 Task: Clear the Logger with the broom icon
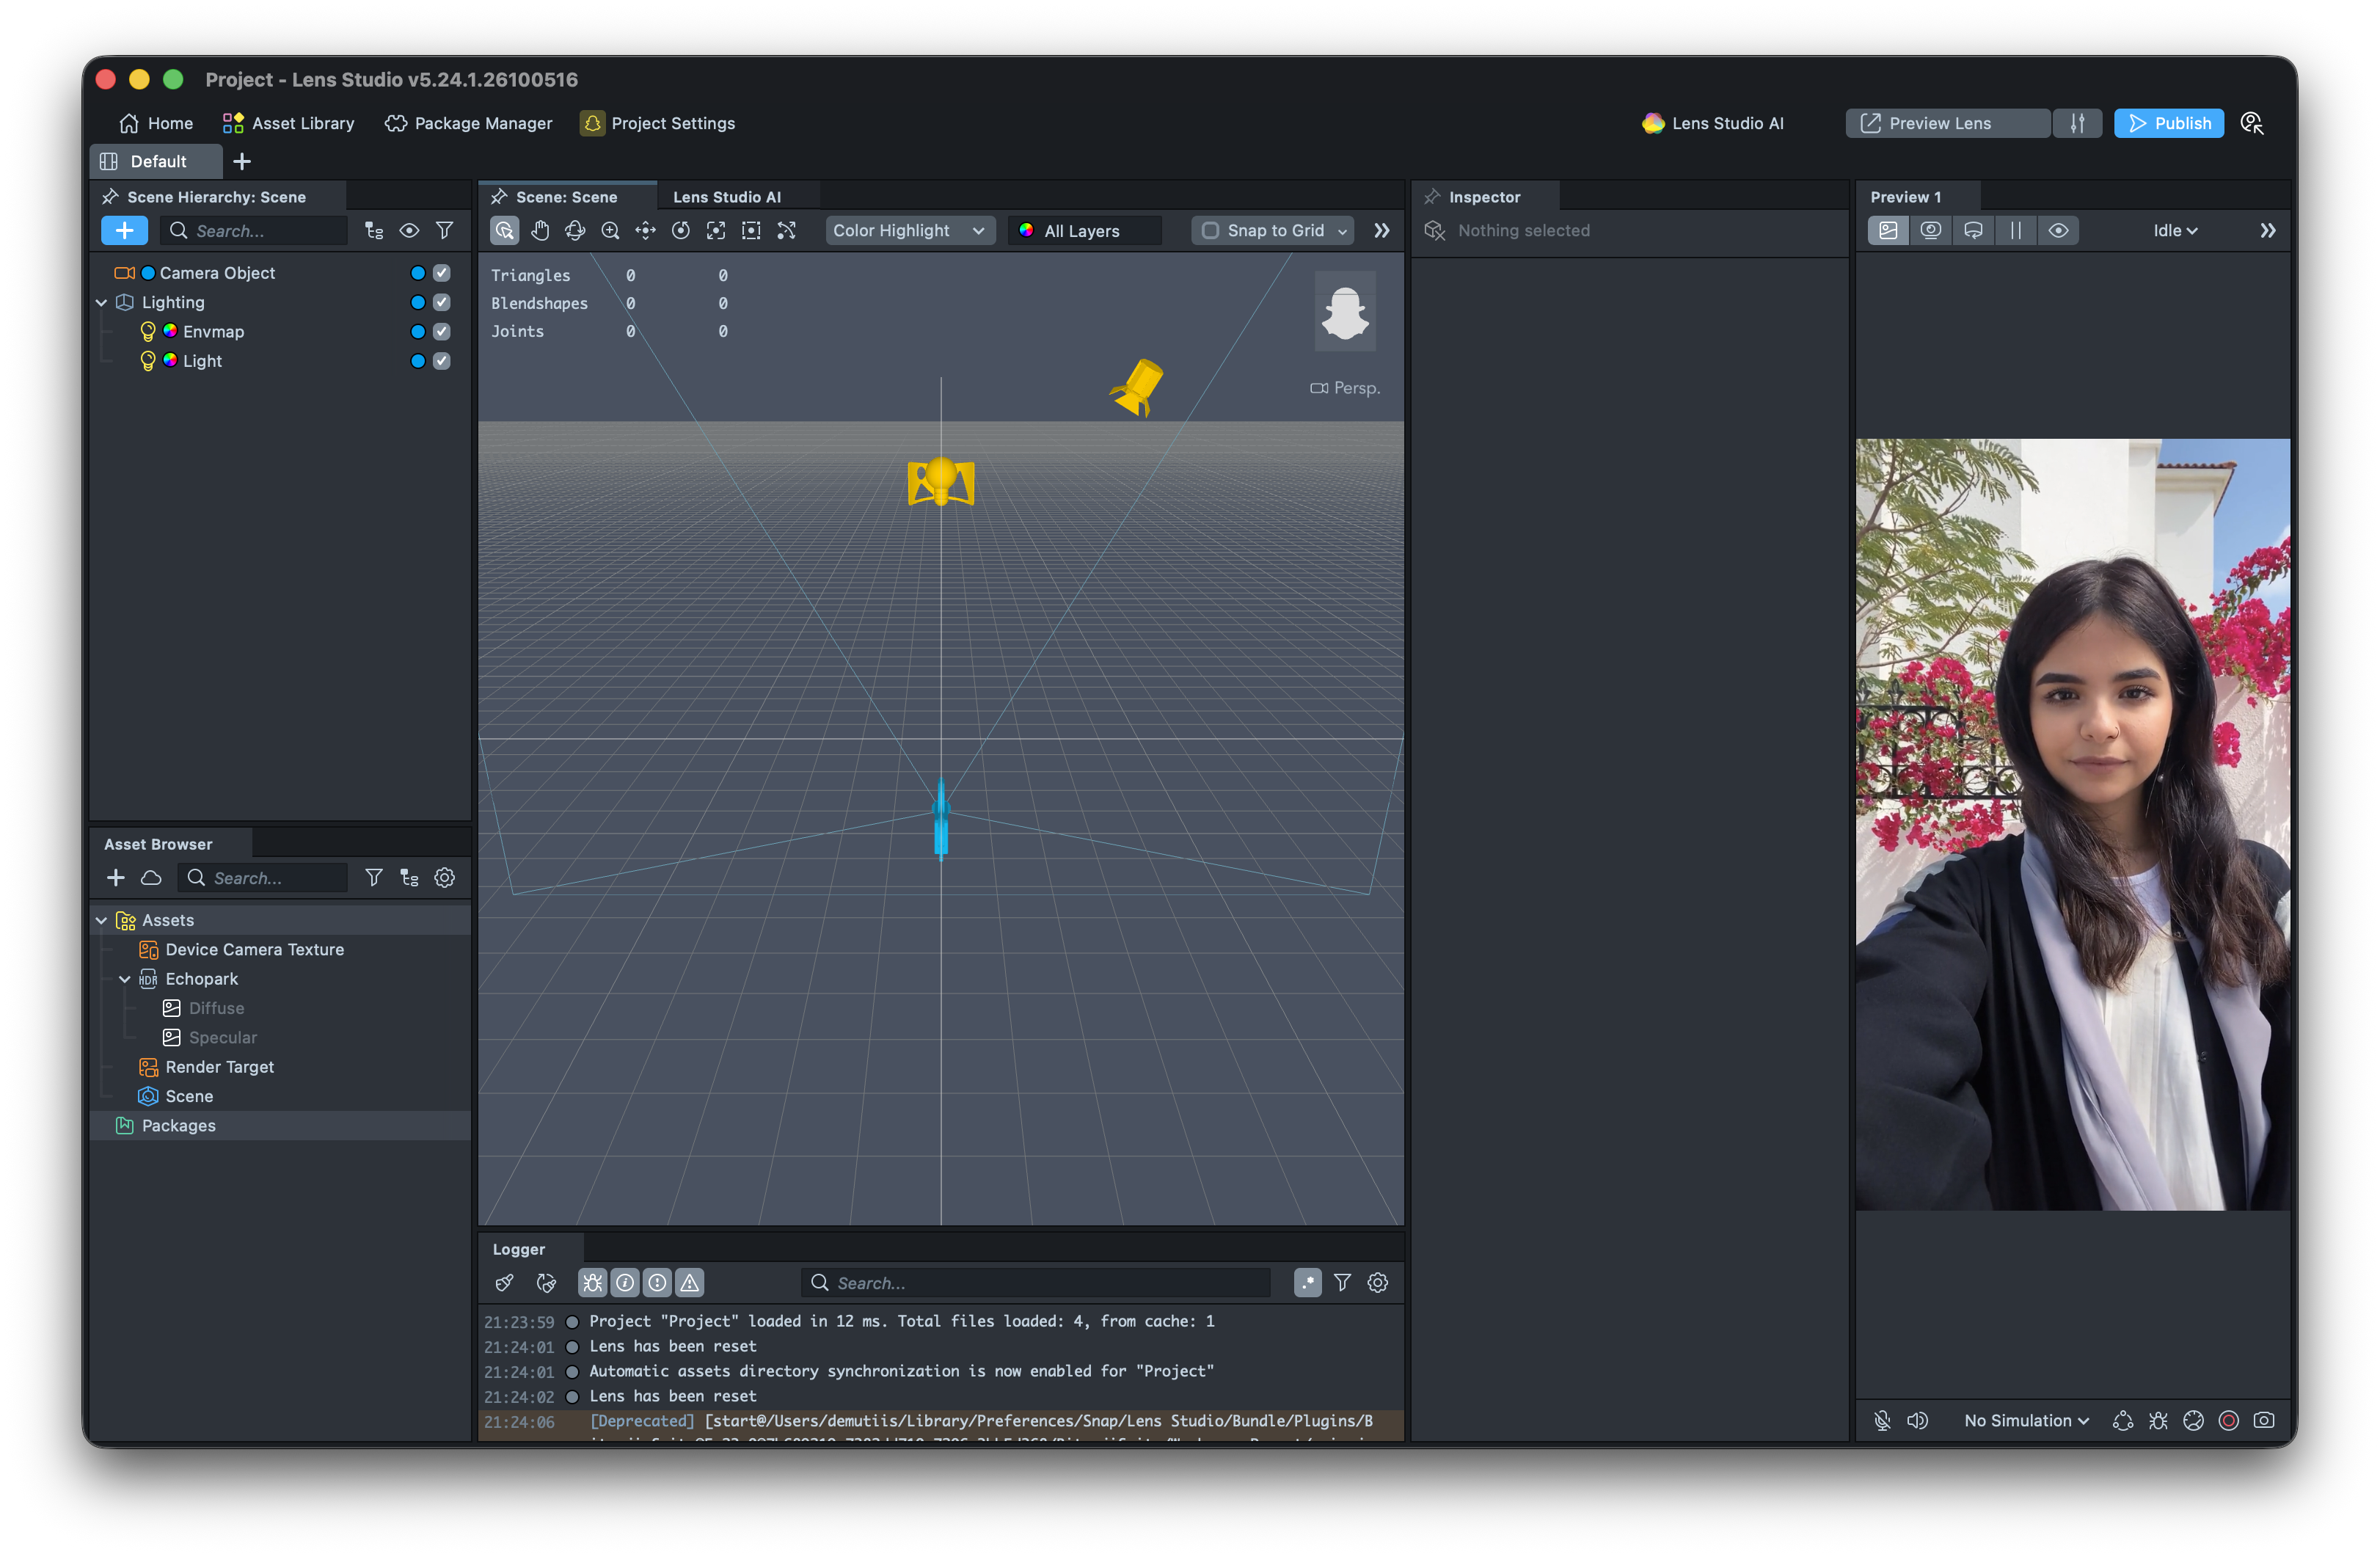tap(505, 1283)
